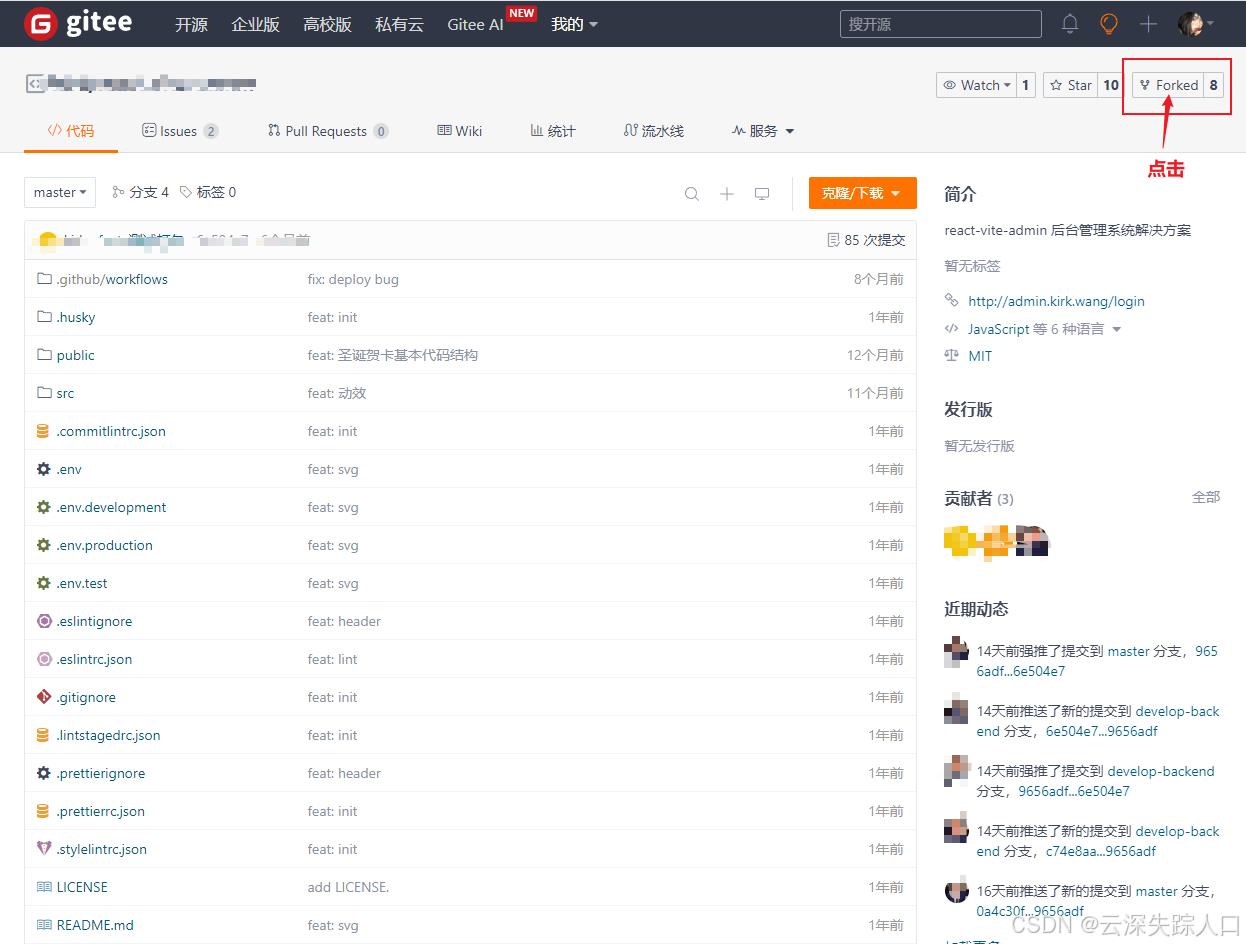Open the notifications bell icon
The width and height of the screenshot is (1246, 944).
(1070, 23)
